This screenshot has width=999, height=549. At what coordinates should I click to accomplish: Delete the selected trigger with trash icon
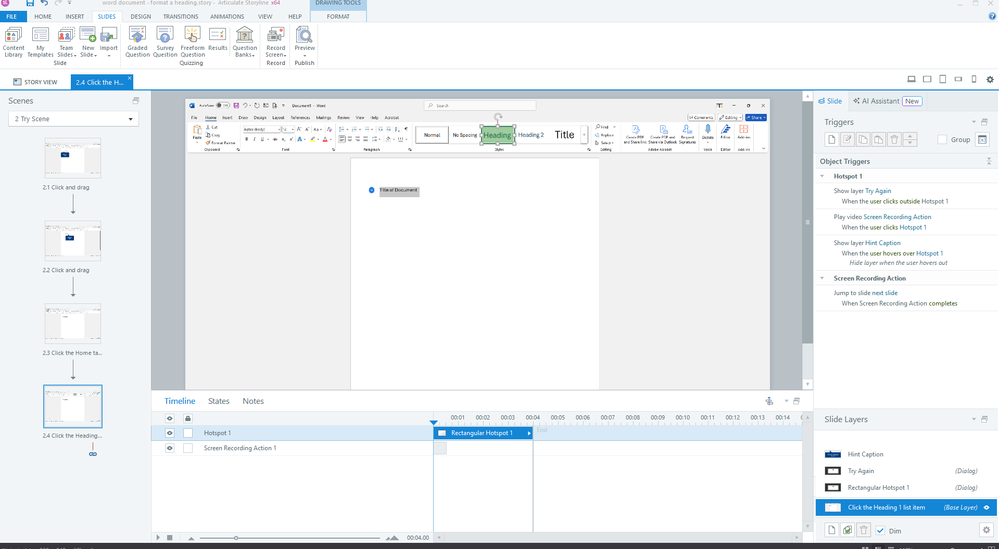(x=895, y=139)
